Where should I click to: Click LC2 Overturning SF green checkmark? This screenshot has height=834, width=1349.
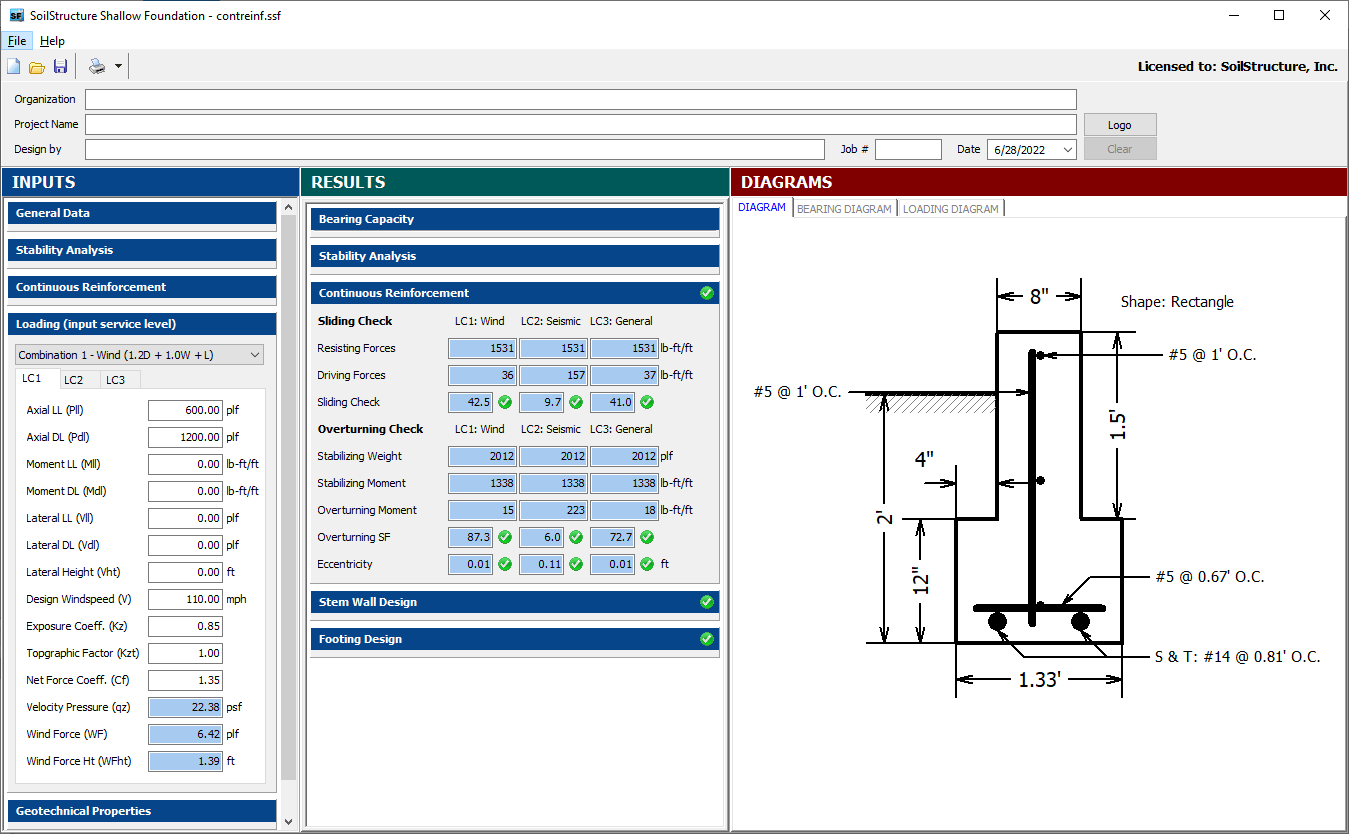576,537
